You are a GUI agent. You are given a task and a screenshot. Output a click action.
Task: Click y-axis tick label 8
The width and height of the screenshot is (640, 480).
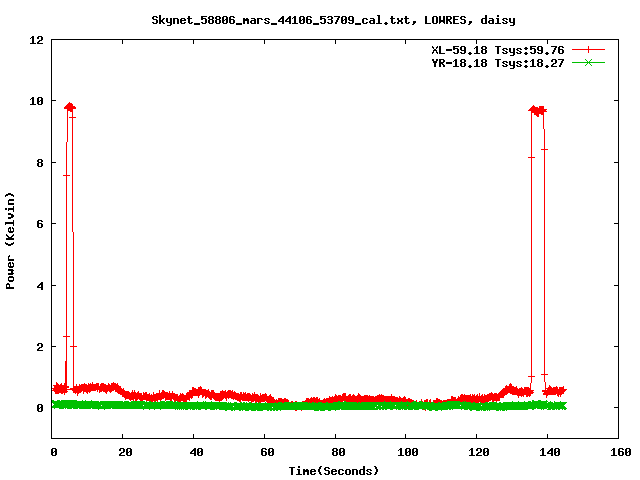[40, 163]
